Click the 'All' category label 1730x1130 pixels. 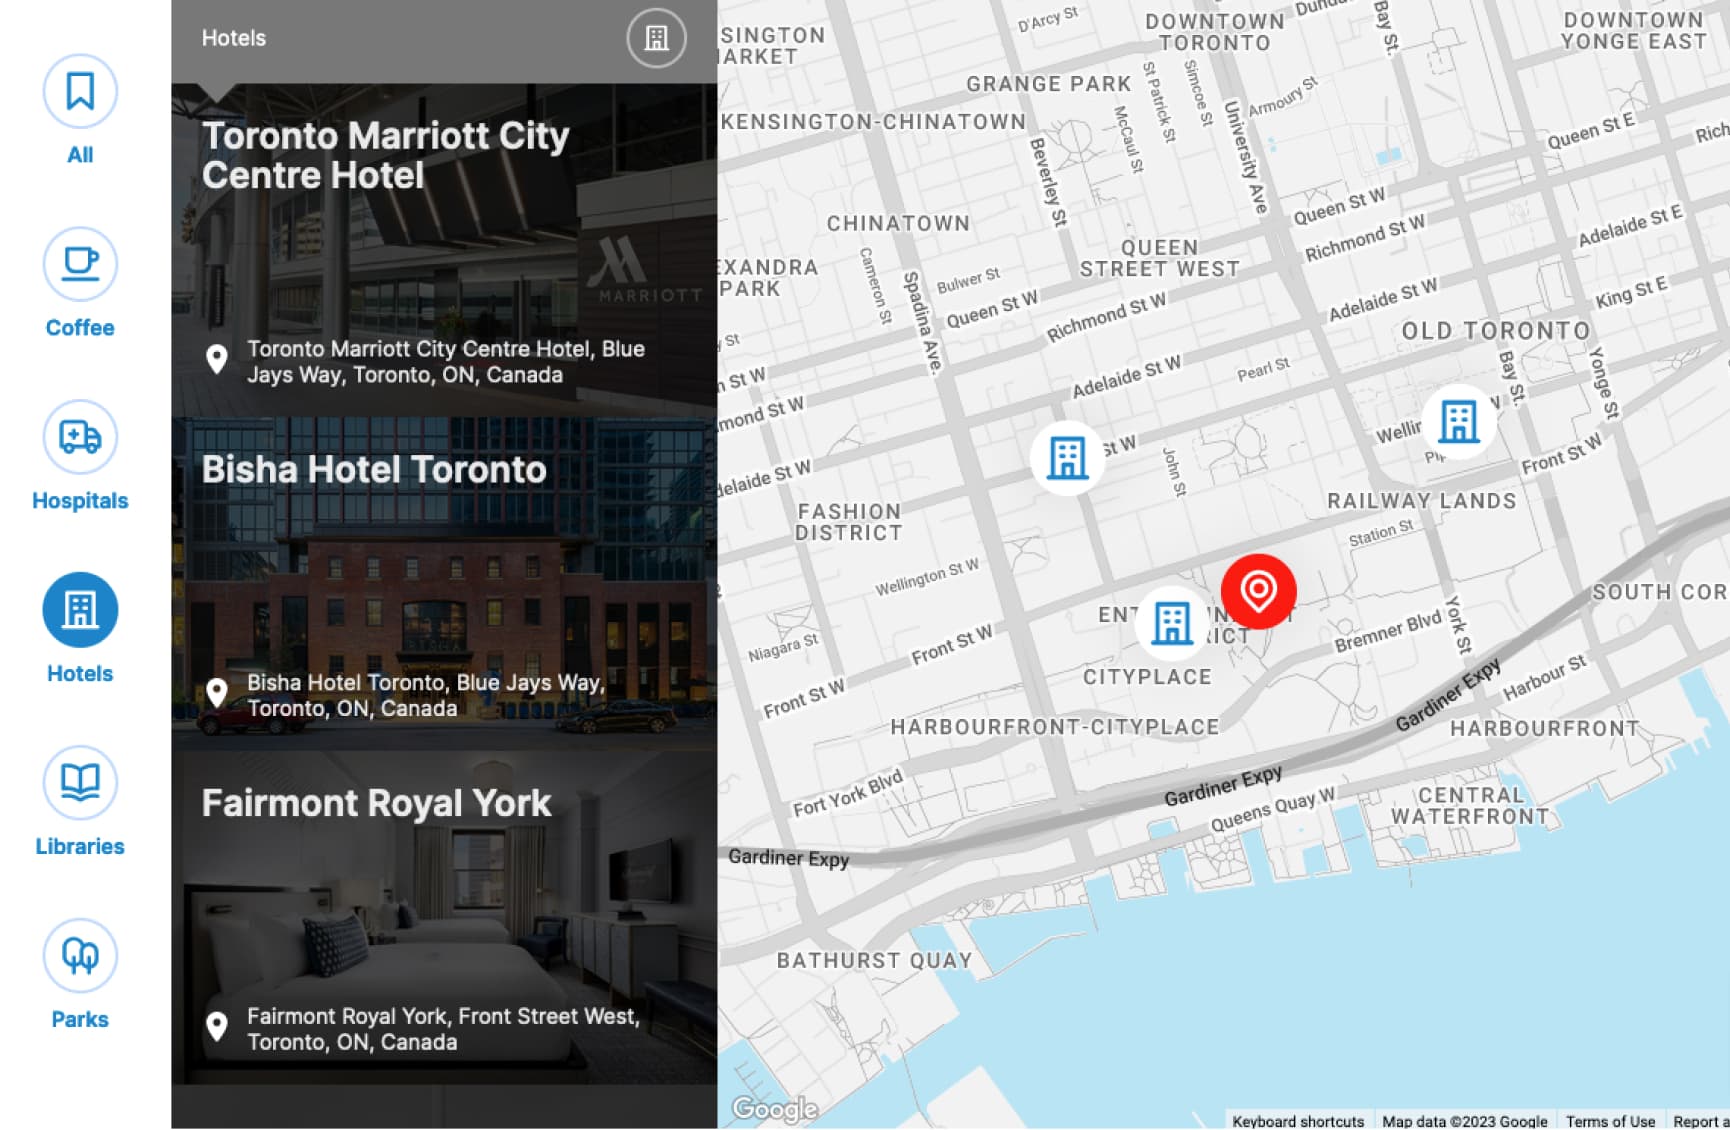(80, 155)
